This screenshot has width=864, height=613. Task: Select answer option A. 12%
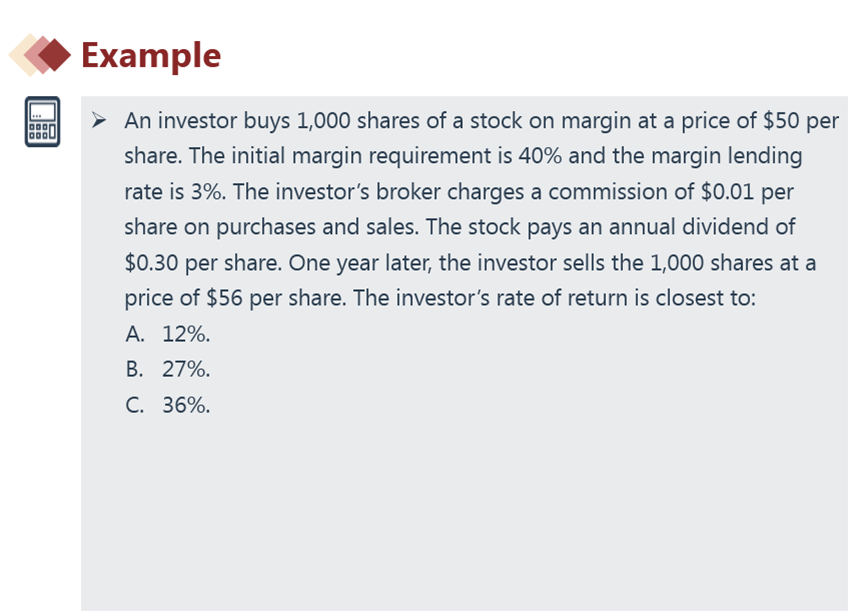[x=168, y=334]
